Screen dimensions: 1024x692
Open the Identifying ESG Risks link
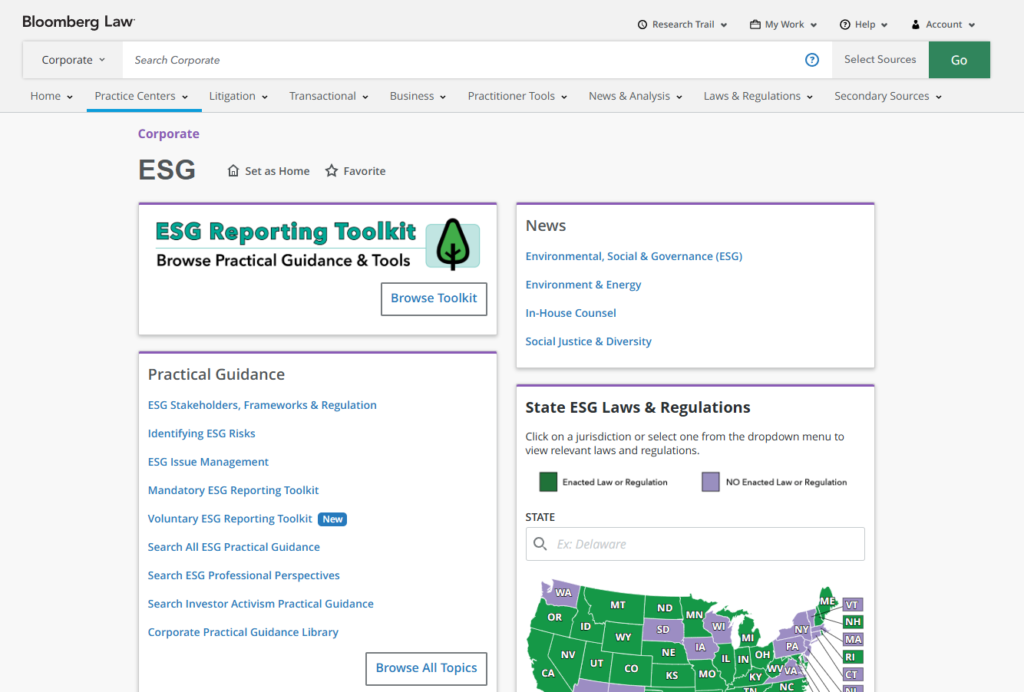201,434
